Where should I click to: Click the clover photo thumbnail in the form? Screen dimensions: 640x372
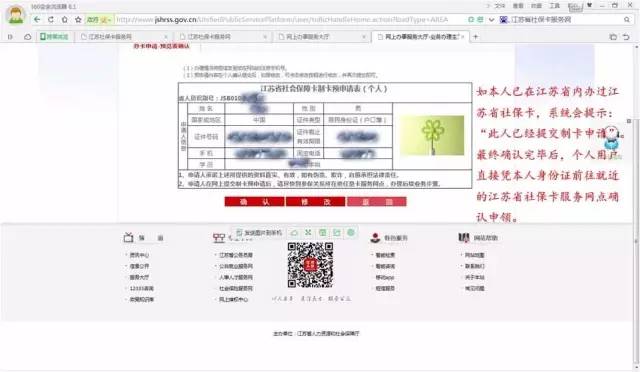click(x=432, y=136)
